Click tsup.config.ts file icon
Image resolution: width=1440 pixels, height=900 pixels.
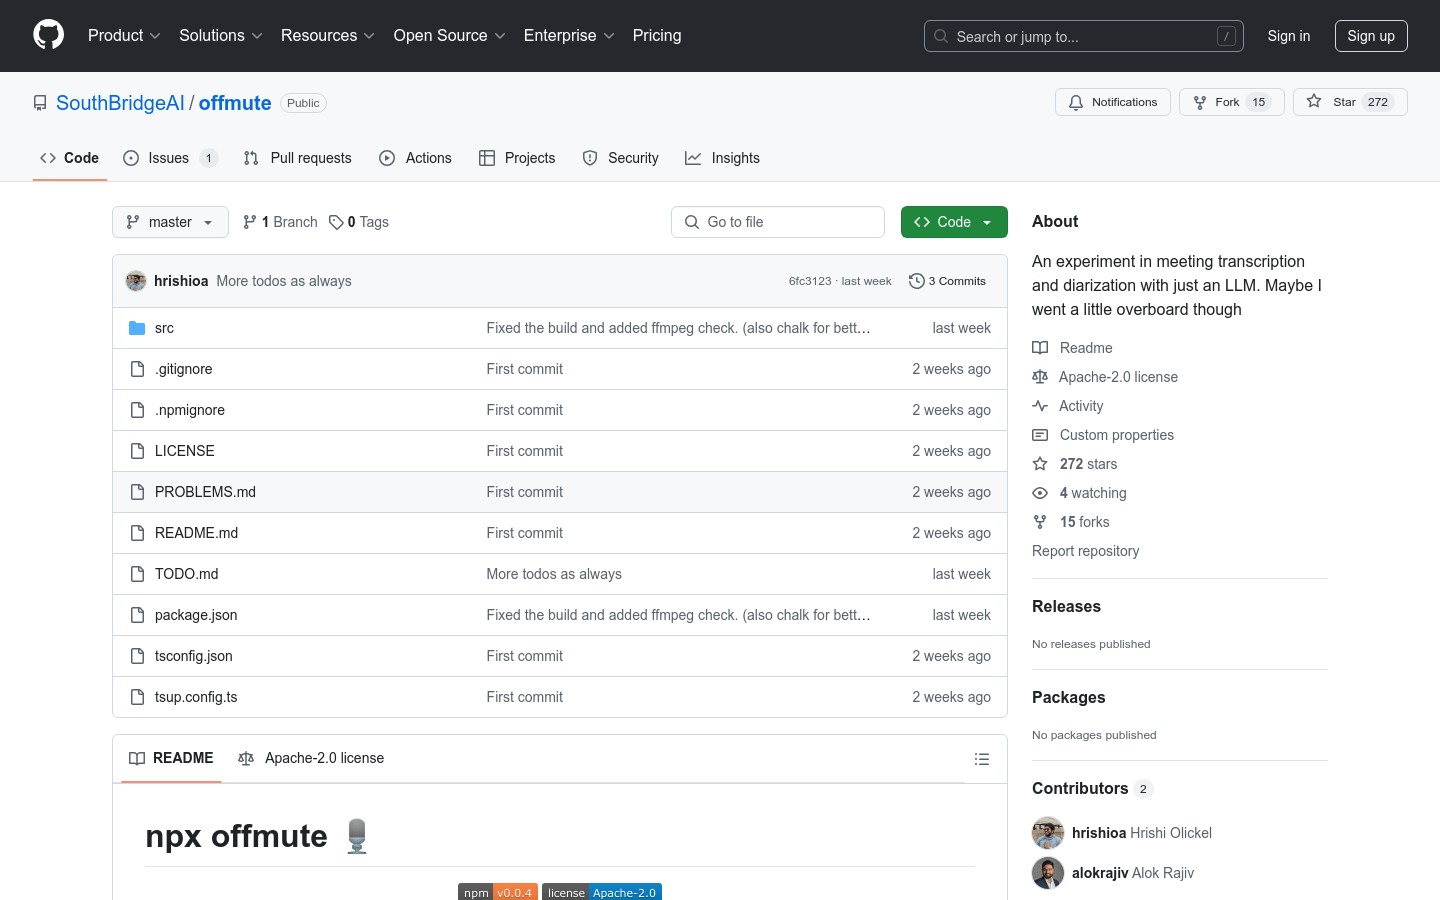tap(137, 697)
